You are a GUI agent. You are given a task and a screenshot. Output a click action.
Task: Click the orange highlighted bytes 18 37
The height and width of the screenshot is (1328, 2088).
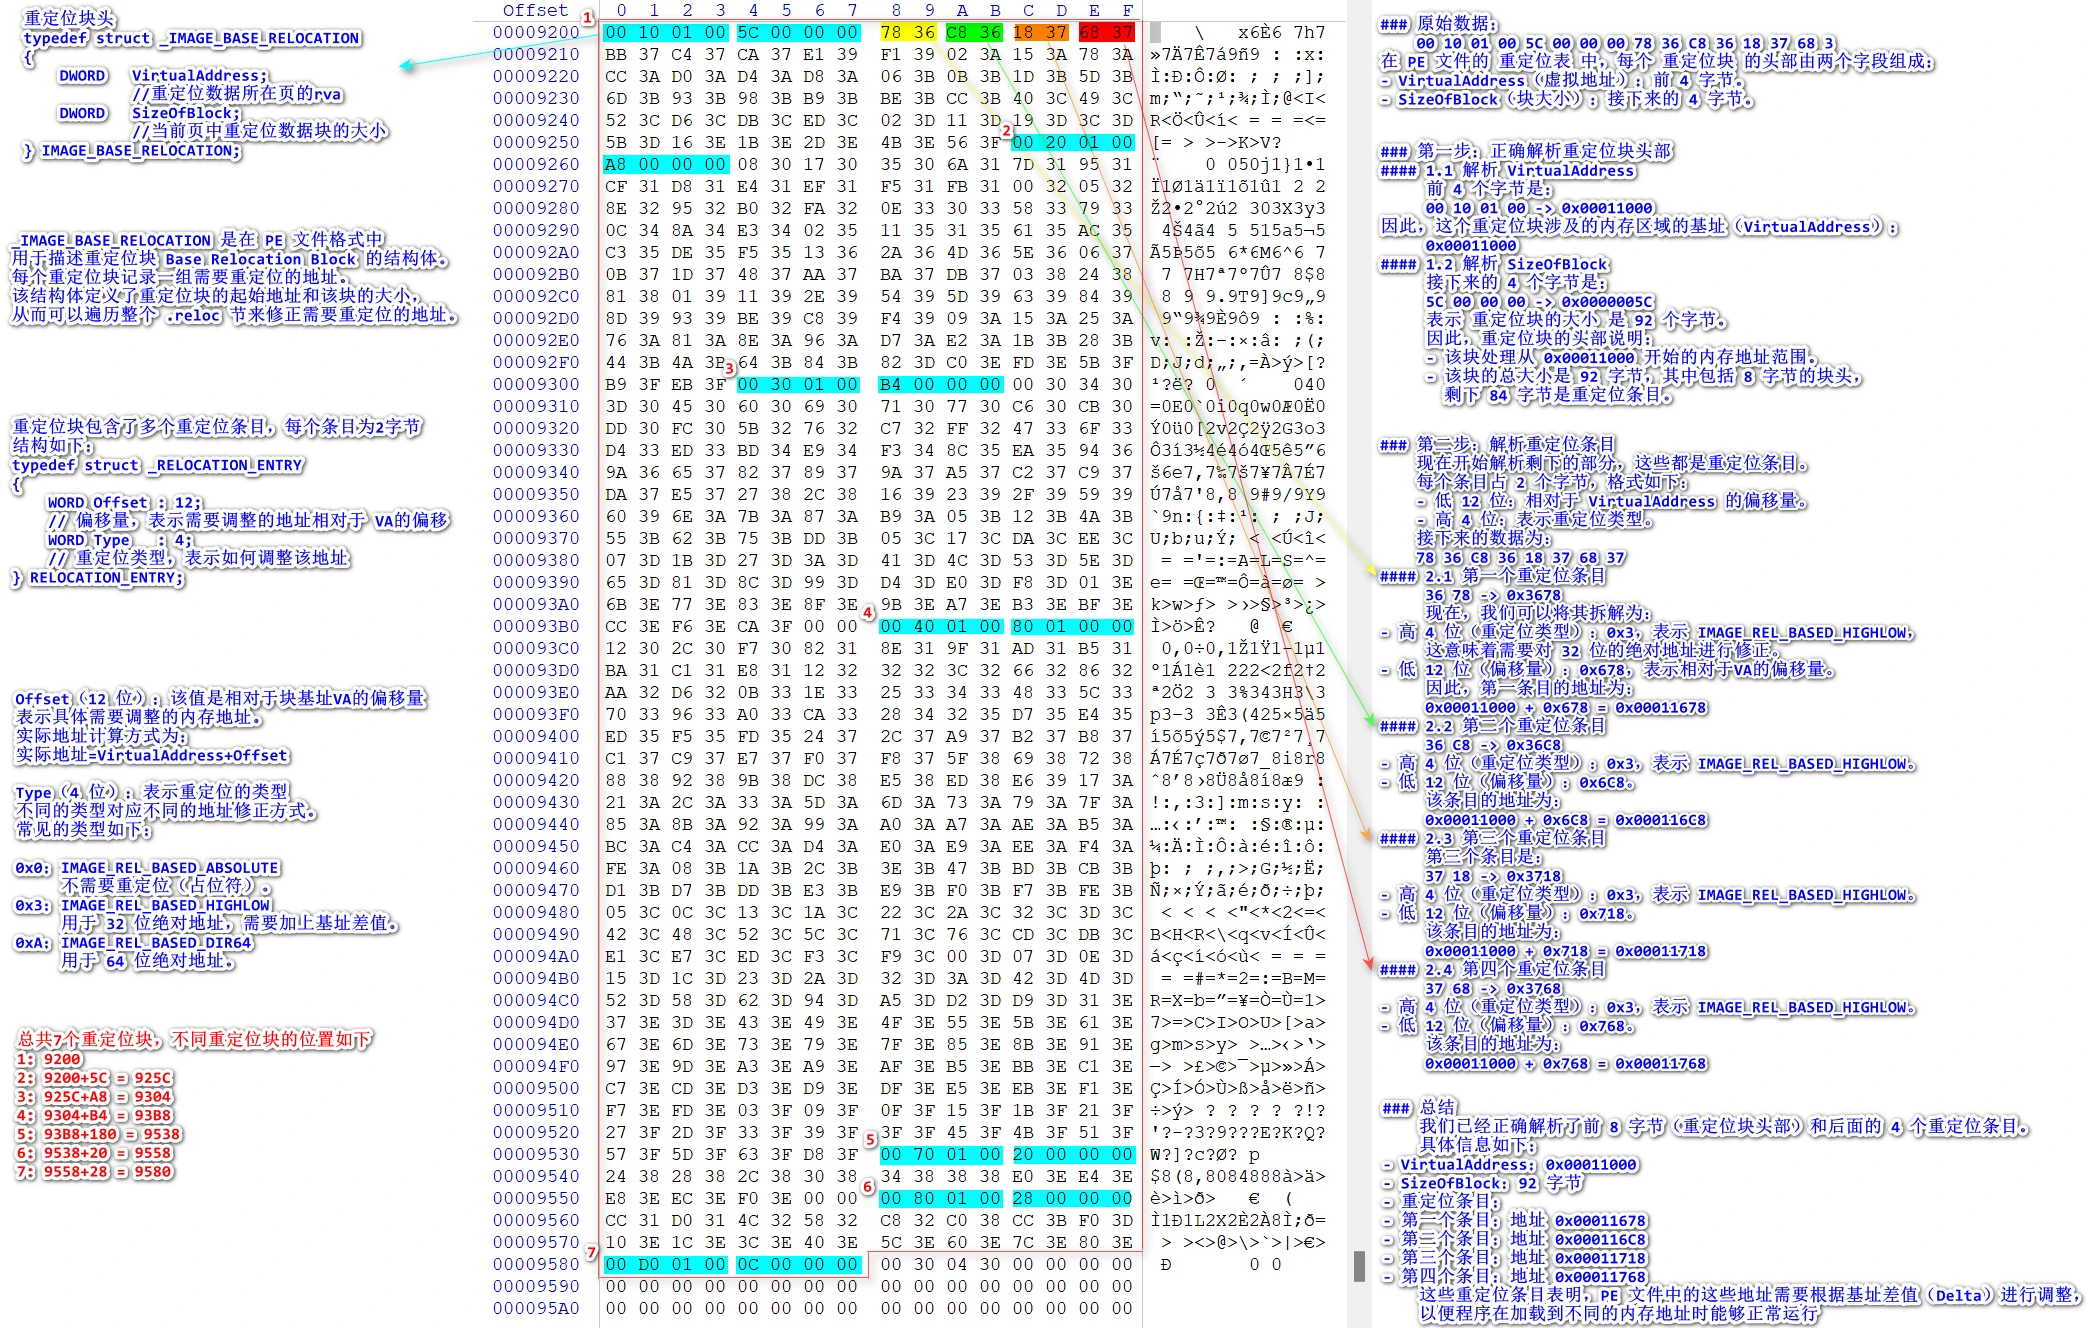tap(1040, 32)
